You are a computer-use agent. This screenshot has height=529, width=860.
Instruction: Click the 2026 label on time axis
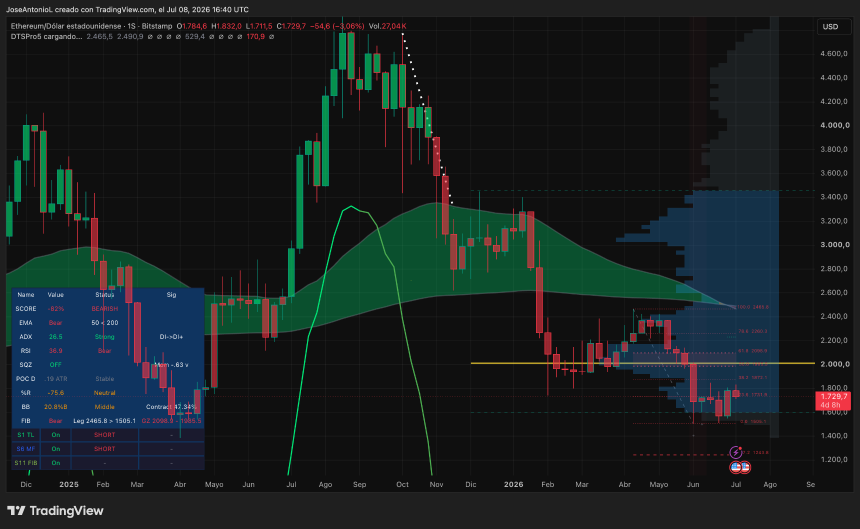pyautogui.click(x=513, y=485)
